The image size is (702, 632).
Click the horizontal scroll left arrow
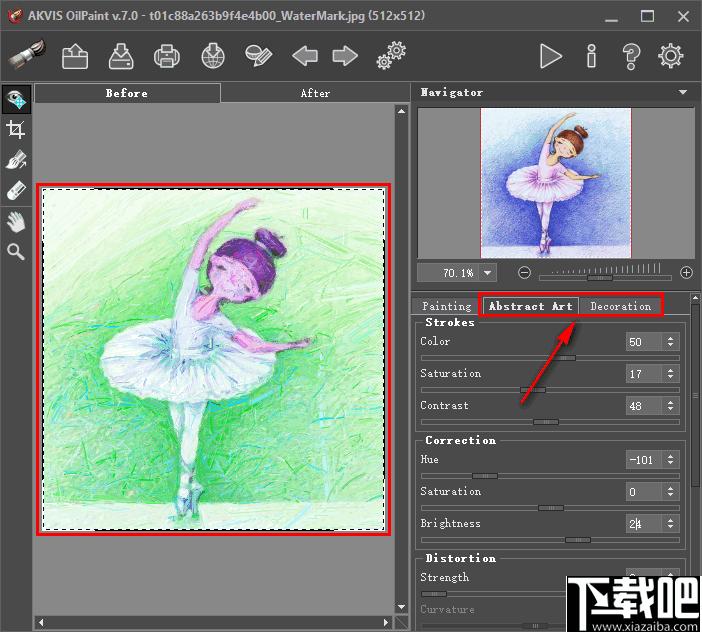click(x=42, y=622)
